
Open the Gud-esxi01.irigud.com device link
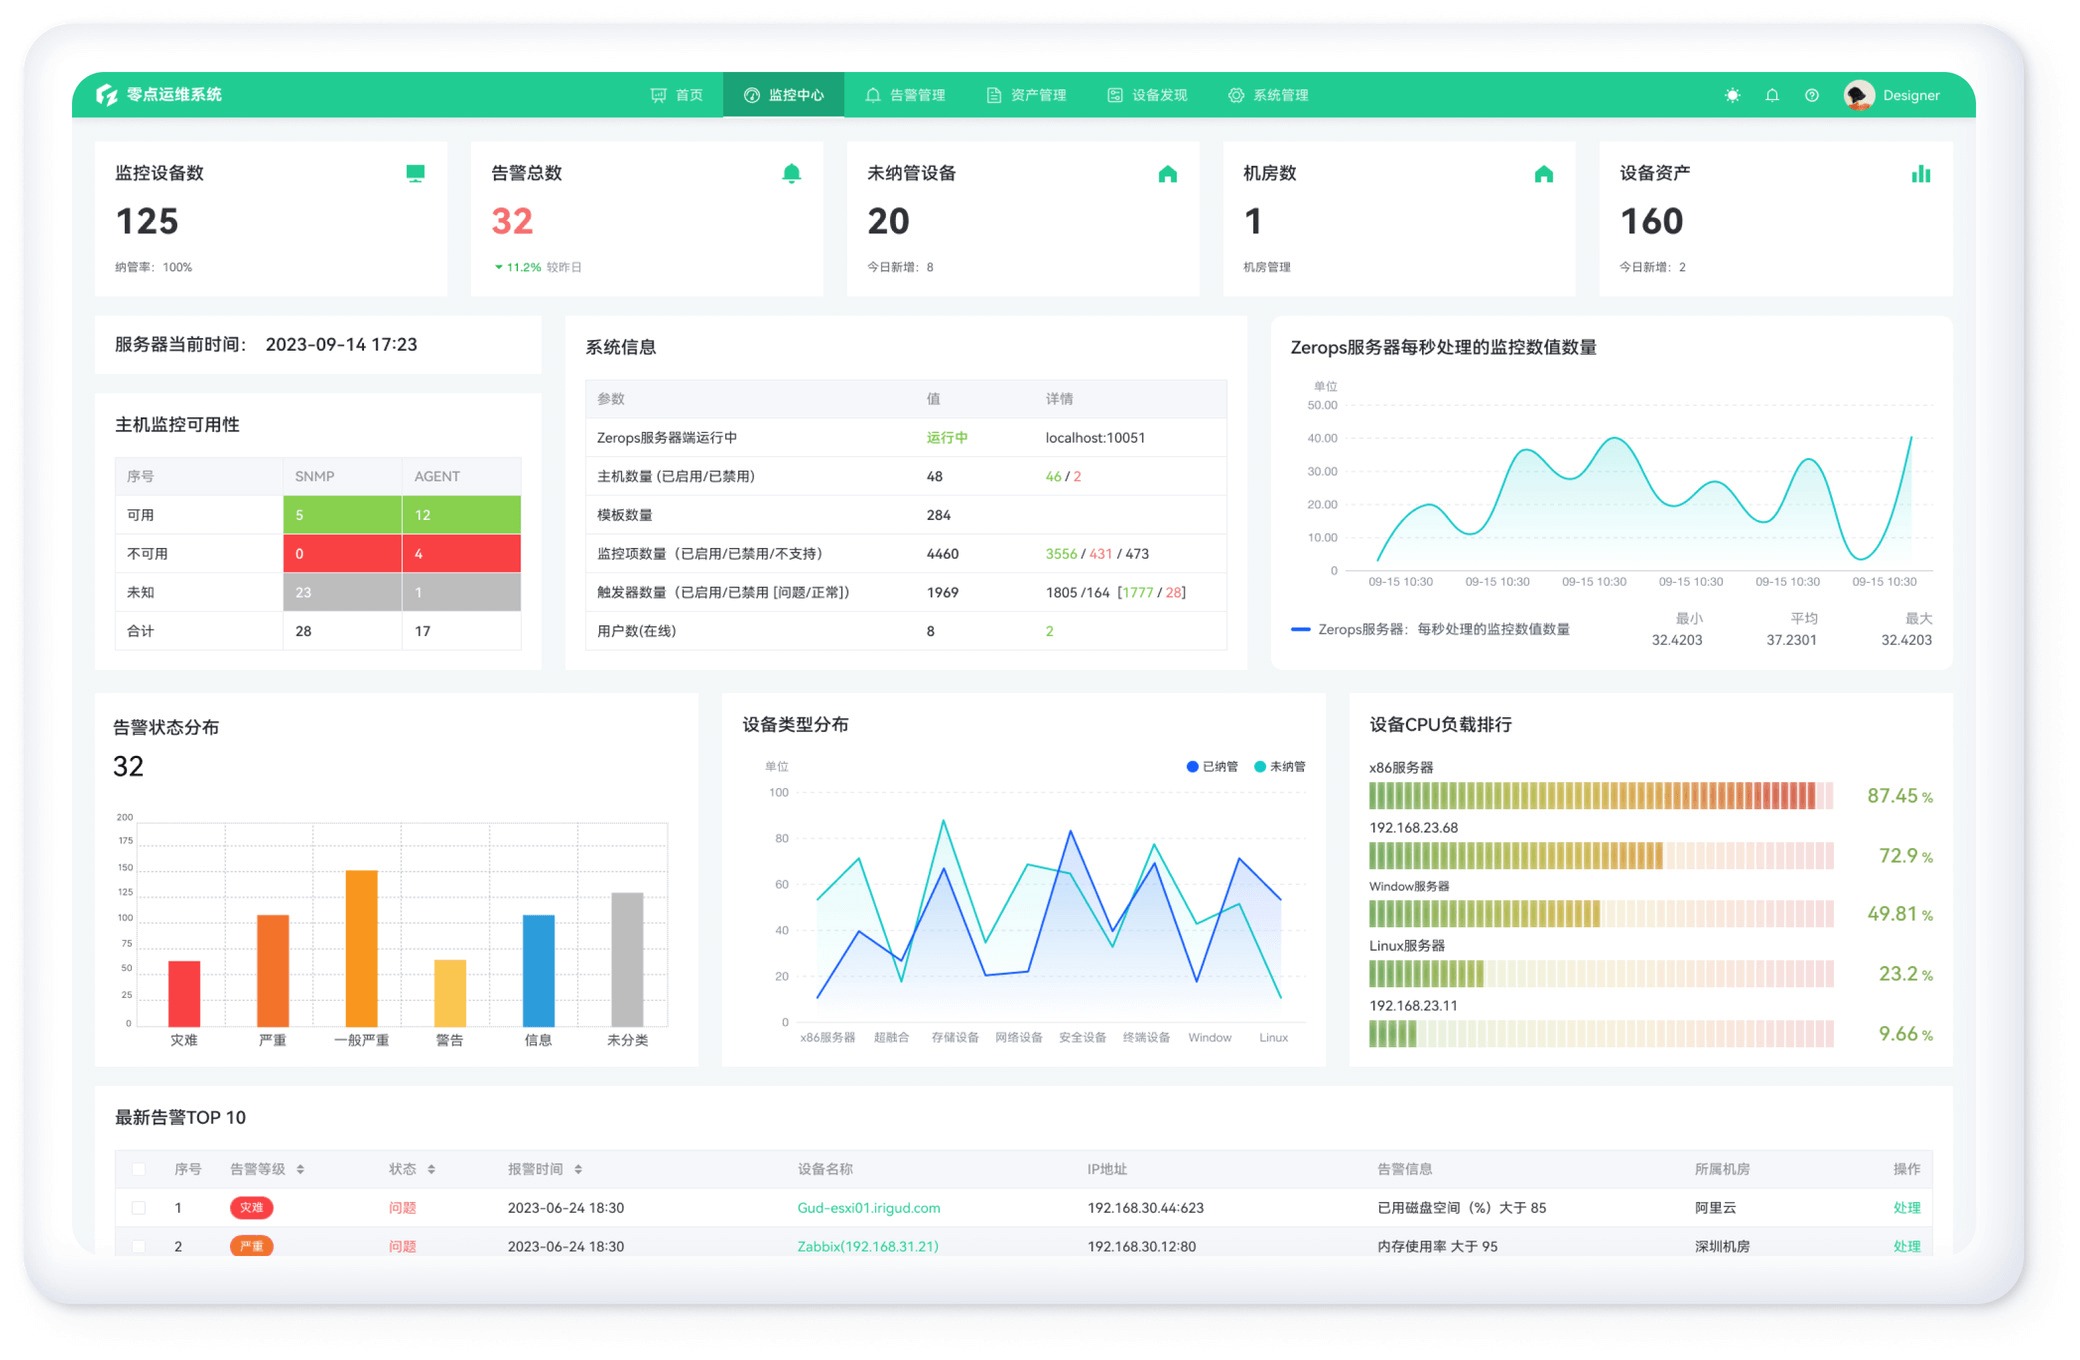click(868, 1208)
